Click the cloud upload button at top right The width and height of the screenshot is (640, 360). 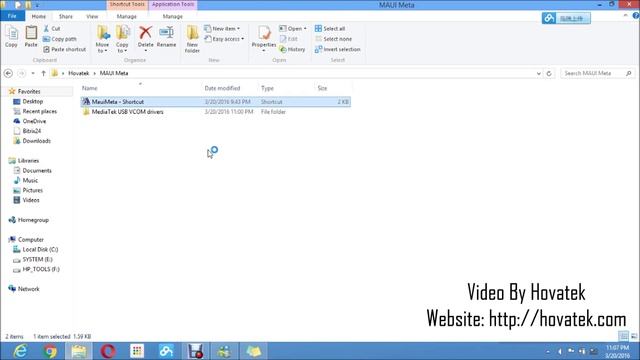coord(566,18)
